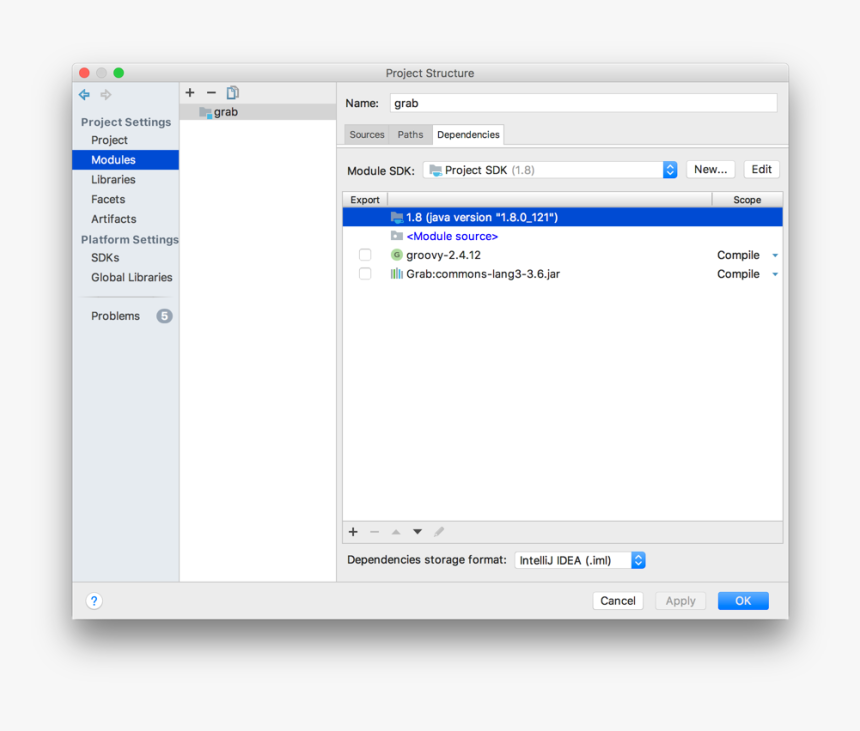The image size is (860, 731).
Task: Click the Export column header
Action: pyautogui.click(x=365, y=200)
